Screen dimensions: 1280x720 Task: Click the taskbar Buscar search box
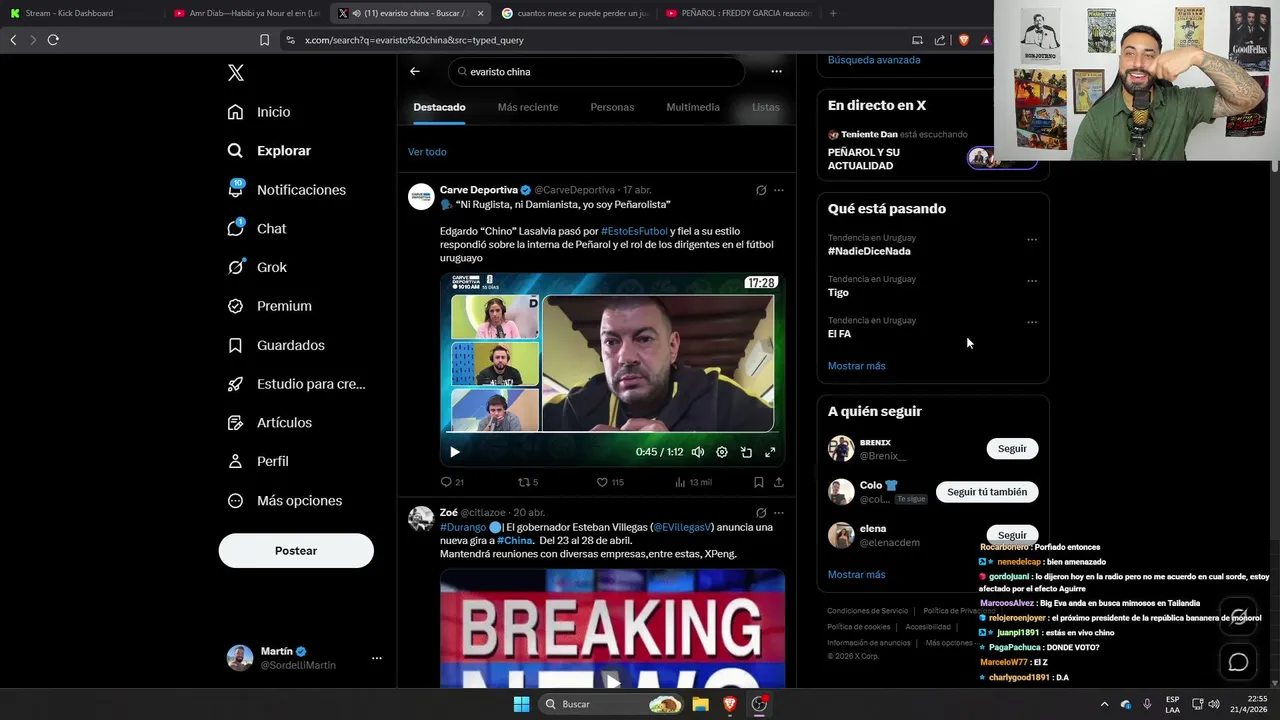pos(612,704)
